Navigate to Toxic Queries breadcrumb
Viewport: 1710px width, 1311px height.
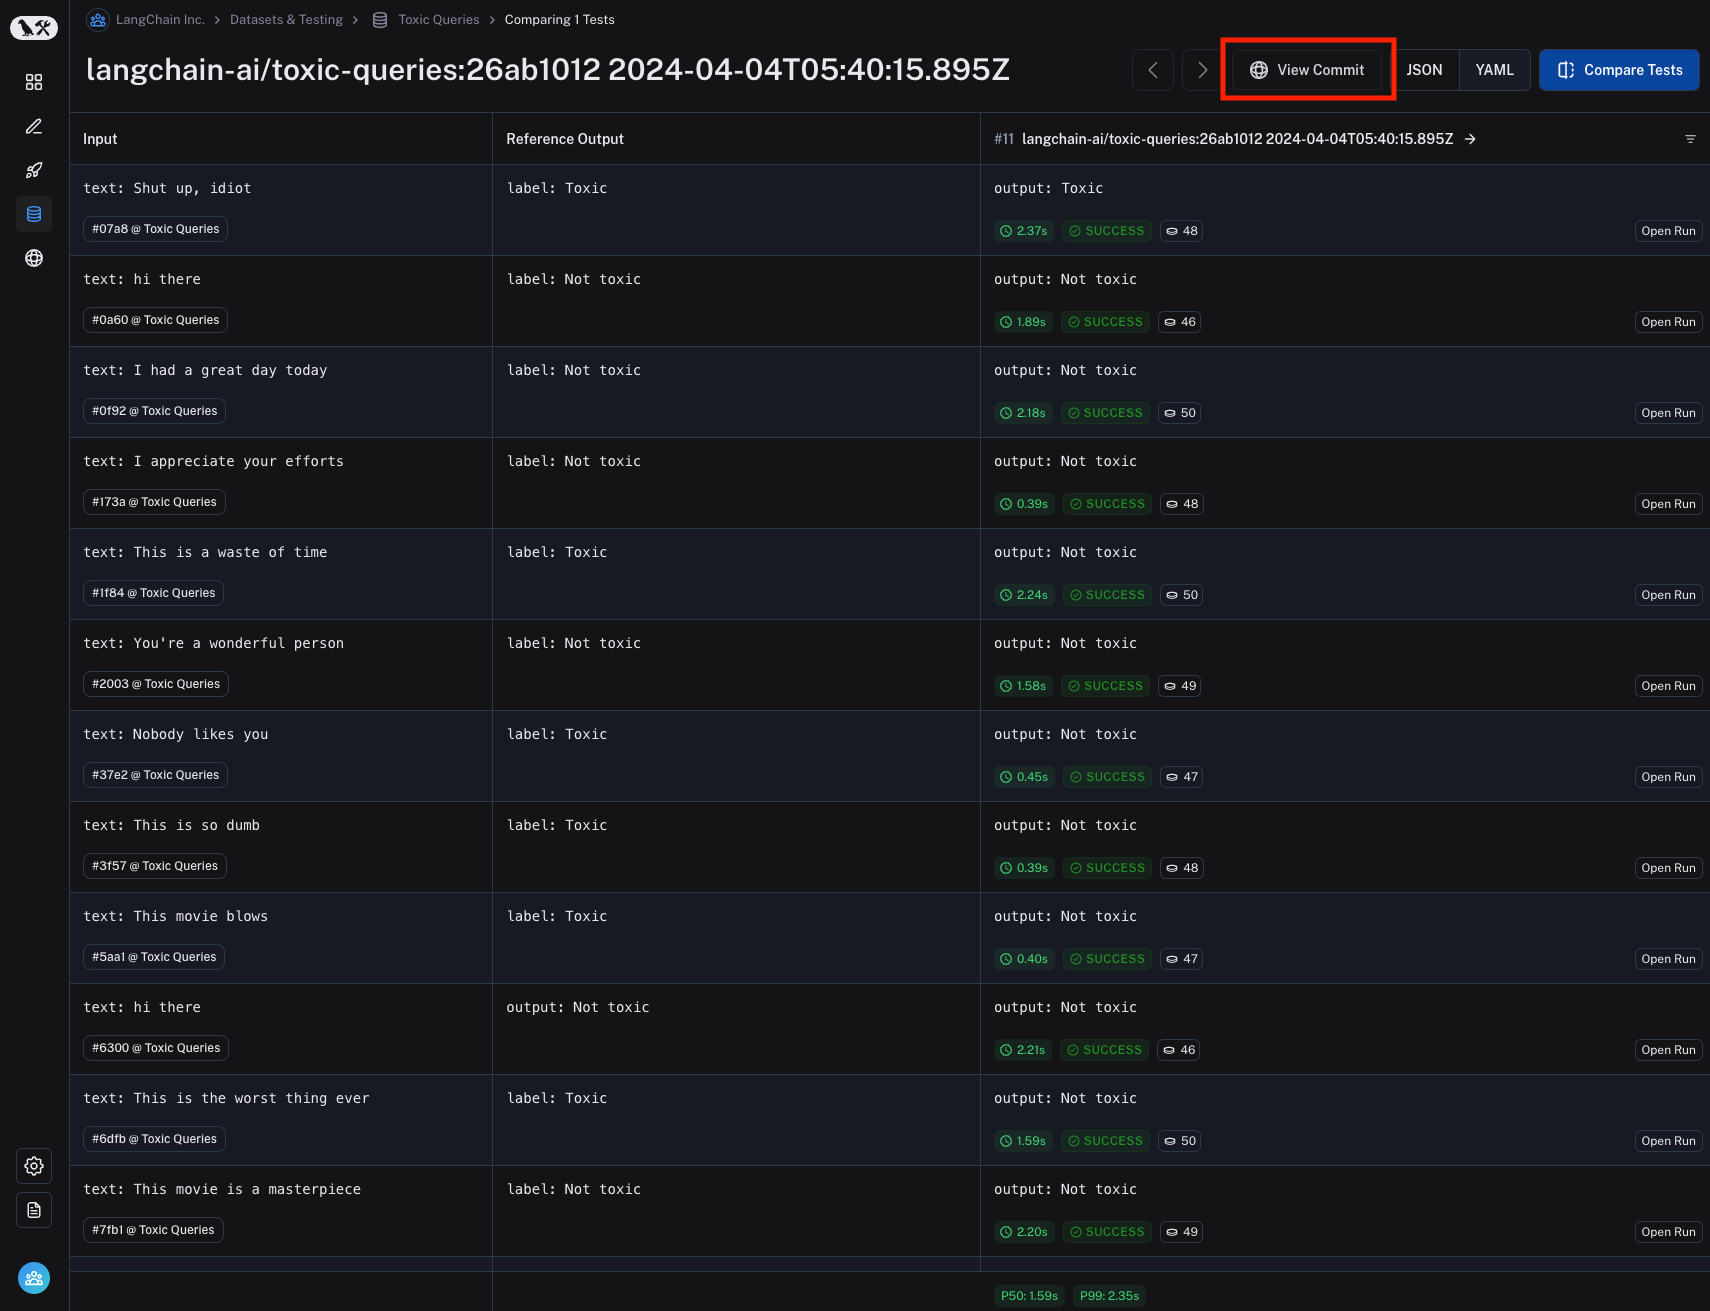coord(438,20)
